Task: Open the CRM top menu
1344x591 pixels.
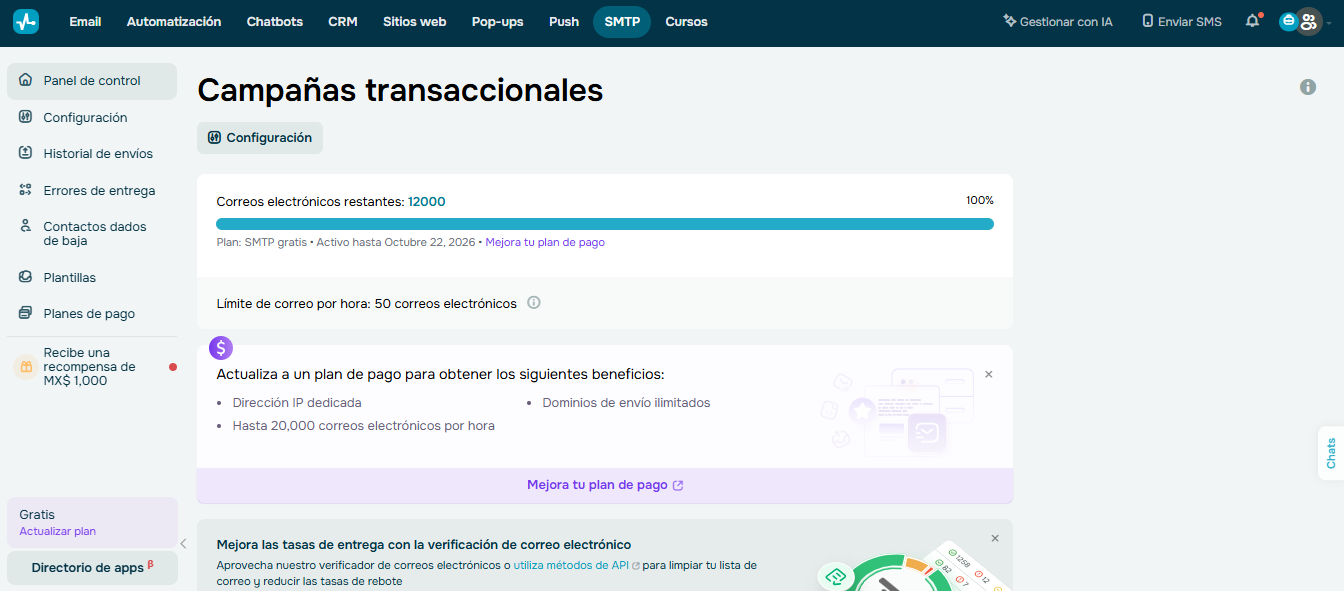Action: coord(343,21)
